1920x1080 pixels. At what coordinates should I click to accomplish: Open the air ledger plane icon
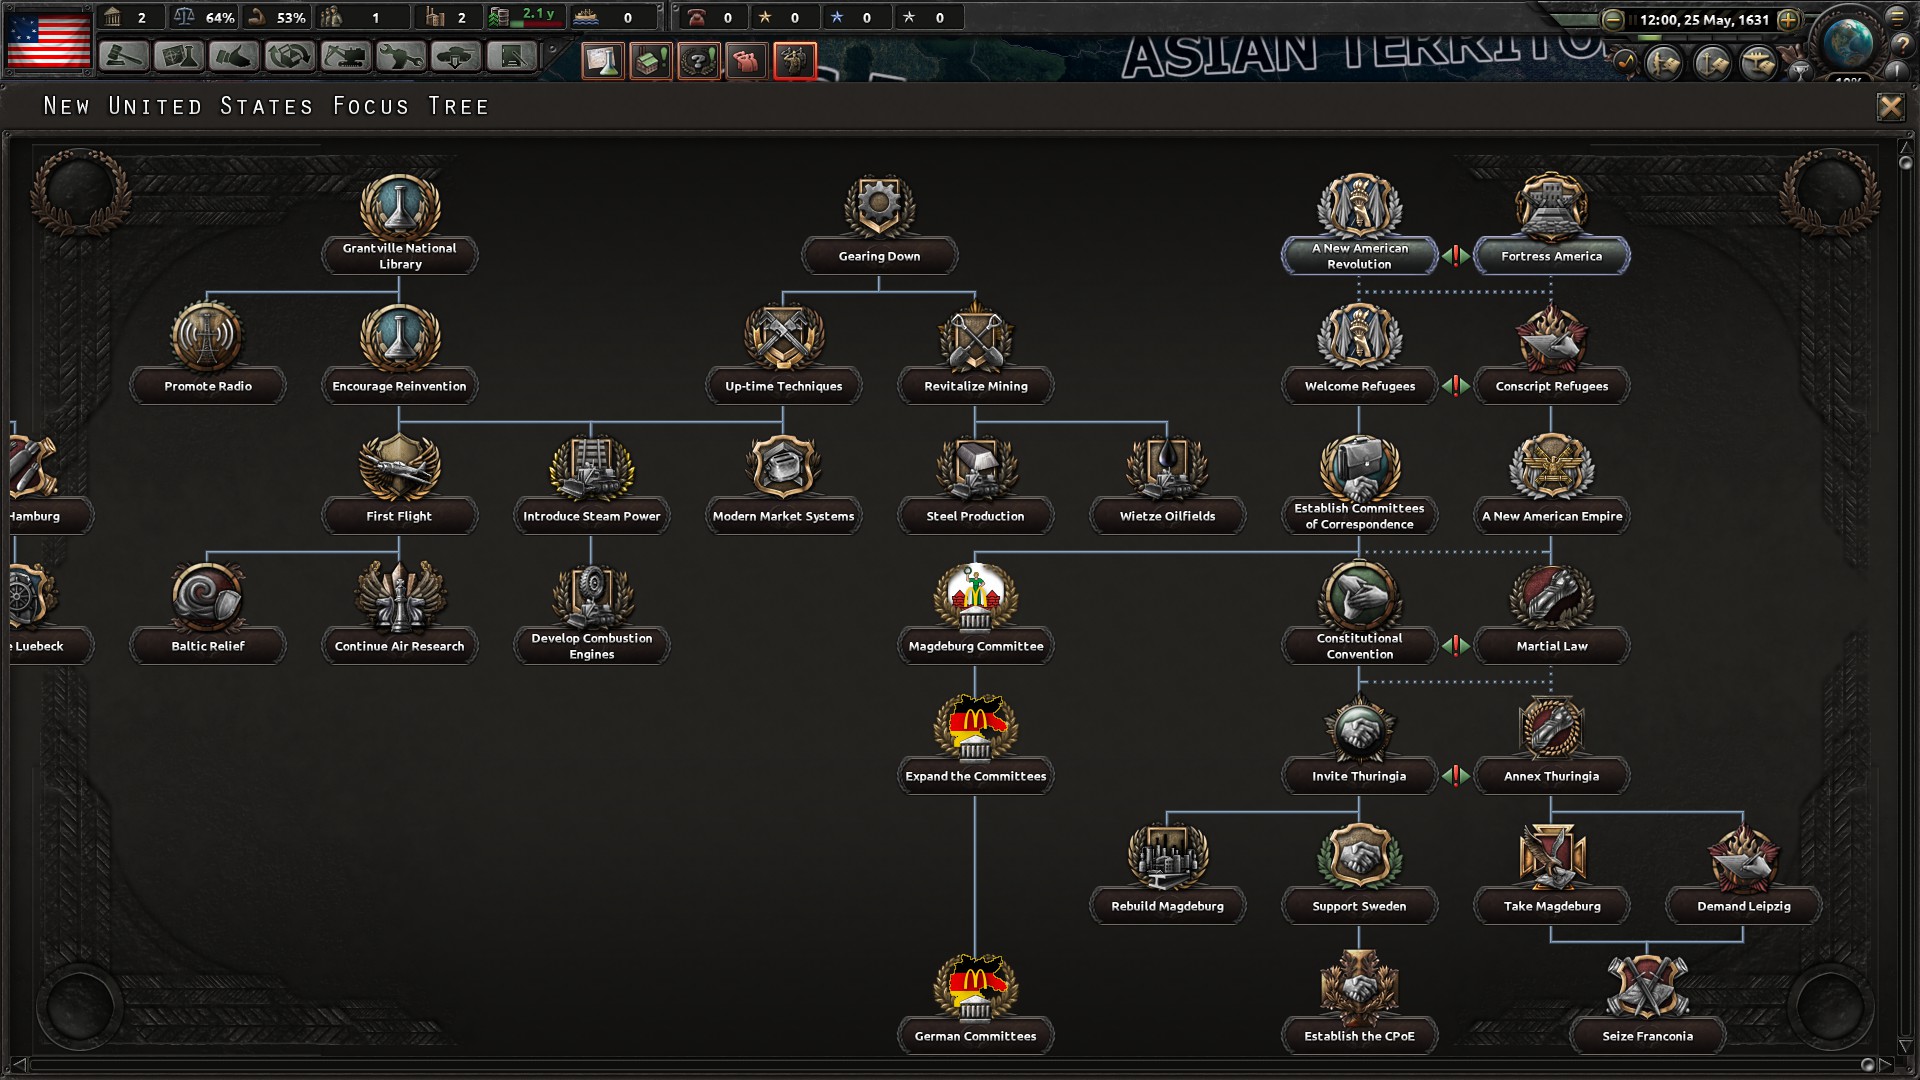pyautogui.click(x=1758, y=63)
